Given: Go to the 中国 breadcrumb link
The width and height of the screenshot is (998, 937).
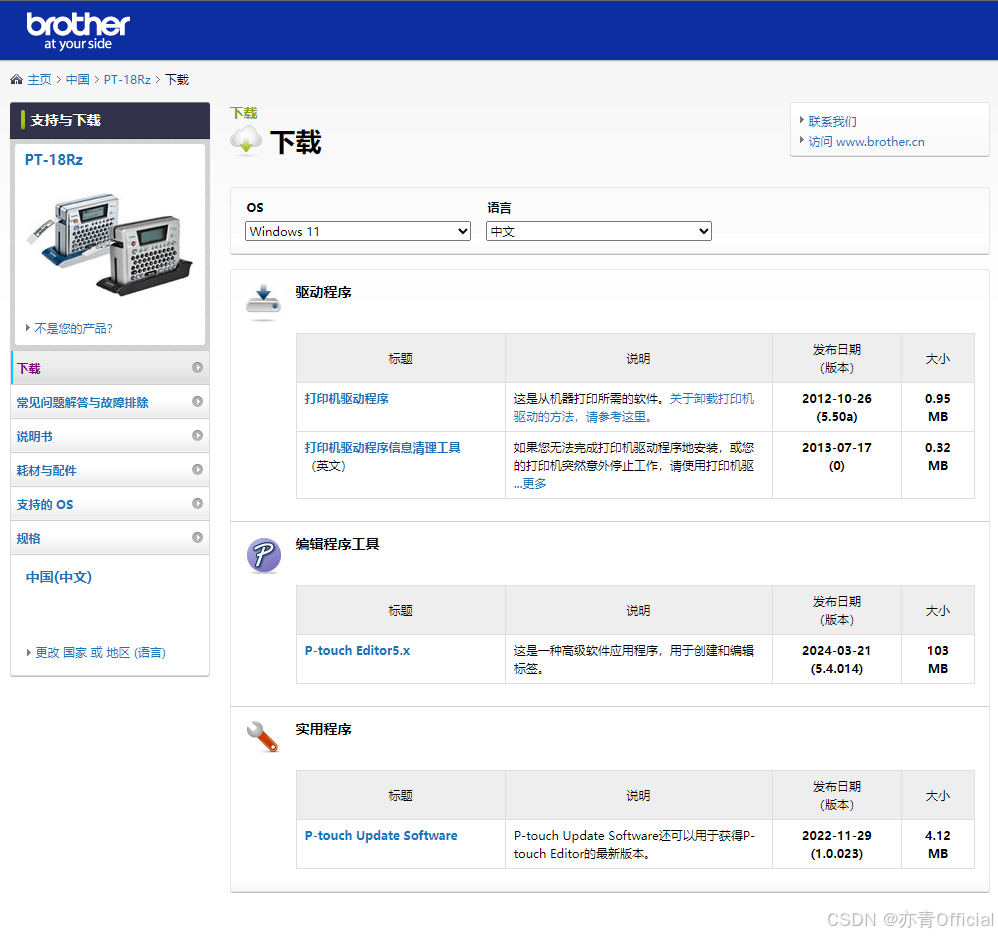Looking at the screenshot, I should (x=78, y=80).
